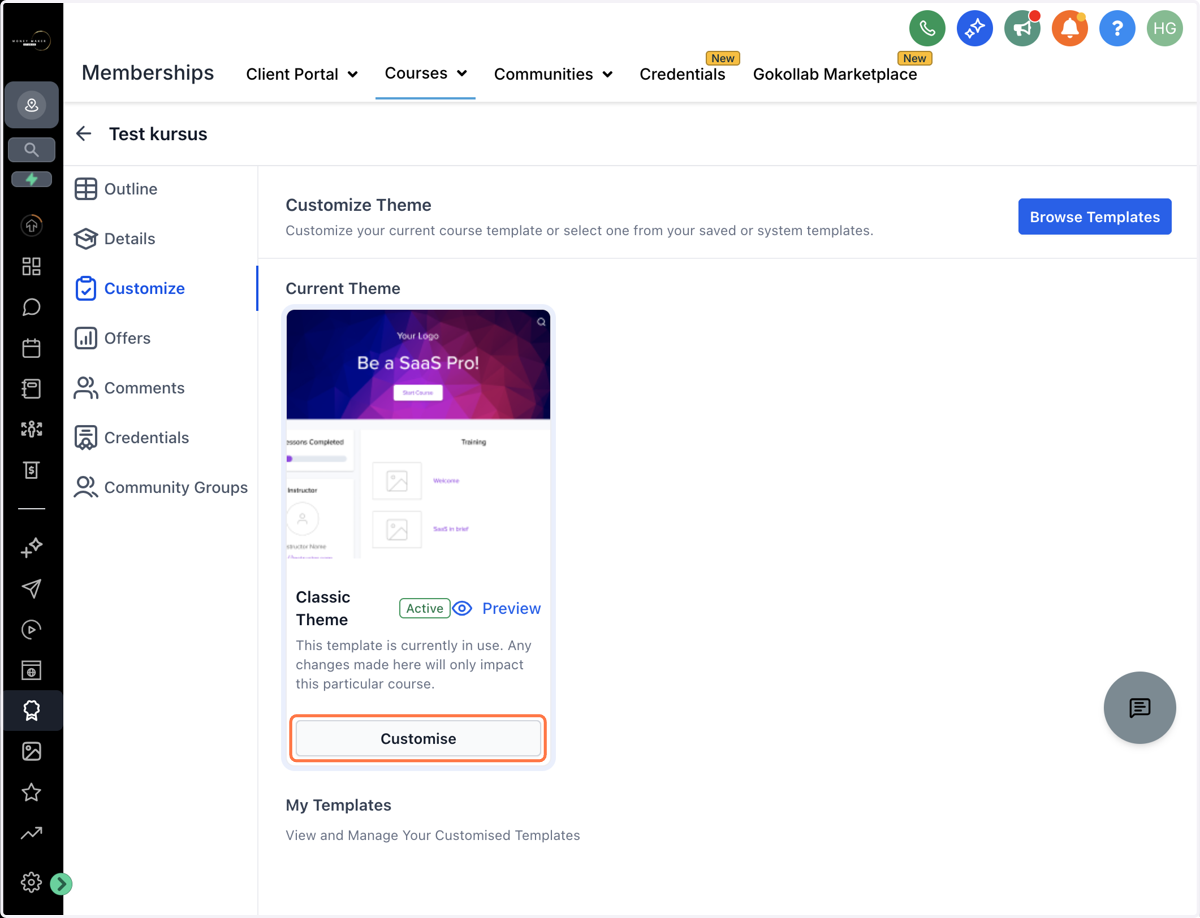
Task: Click the location pin icon in sidebar
Action: (x=32, y=106)
